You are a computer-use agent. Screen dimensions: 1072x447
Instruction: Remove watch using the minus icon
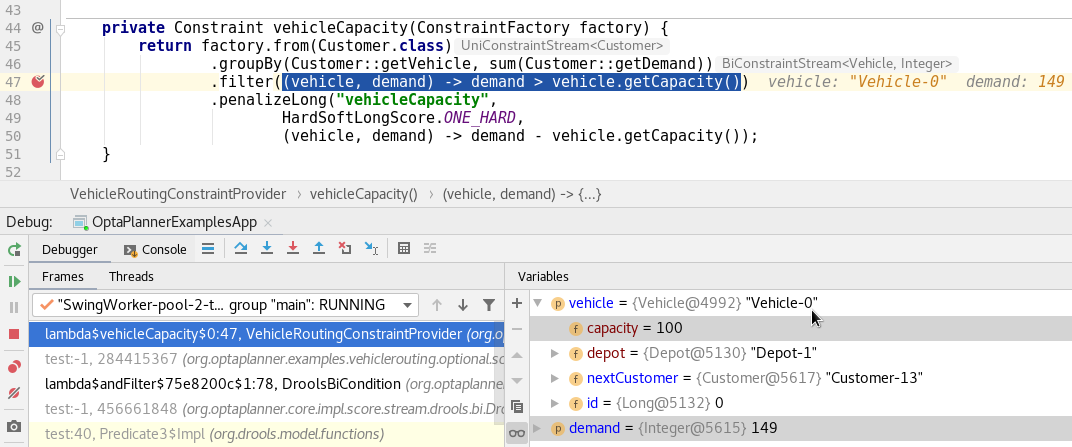click(517, 329)
